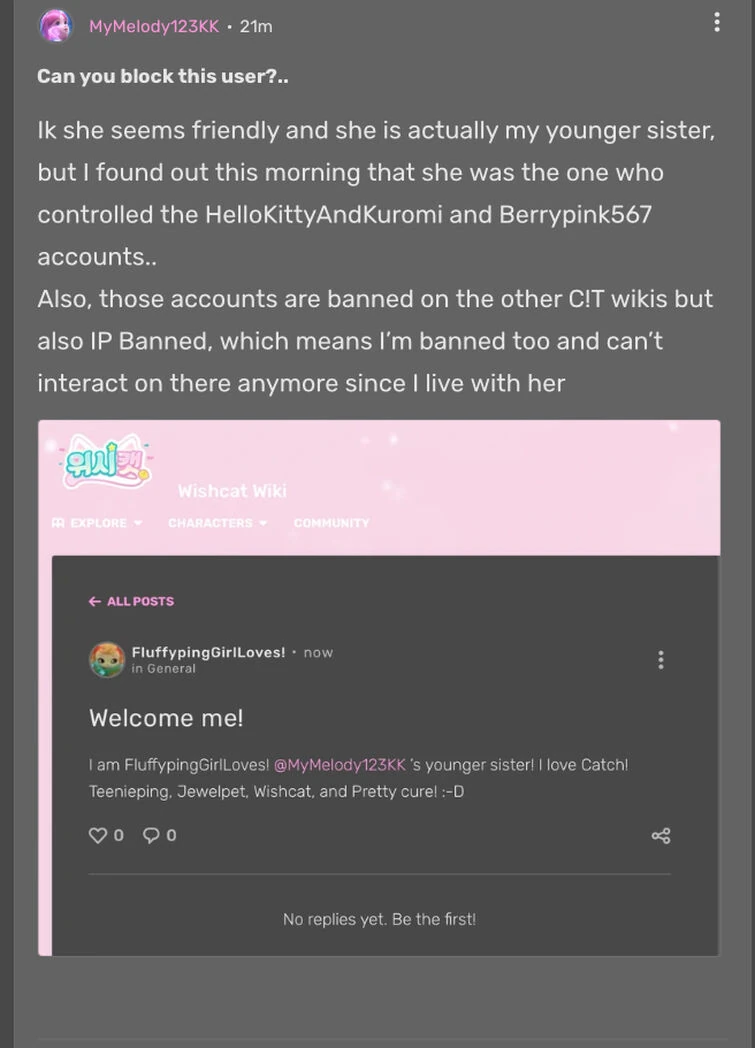Click the map icon beside EXPLORE
The image size is (755, 1048).
click(57, 522)
